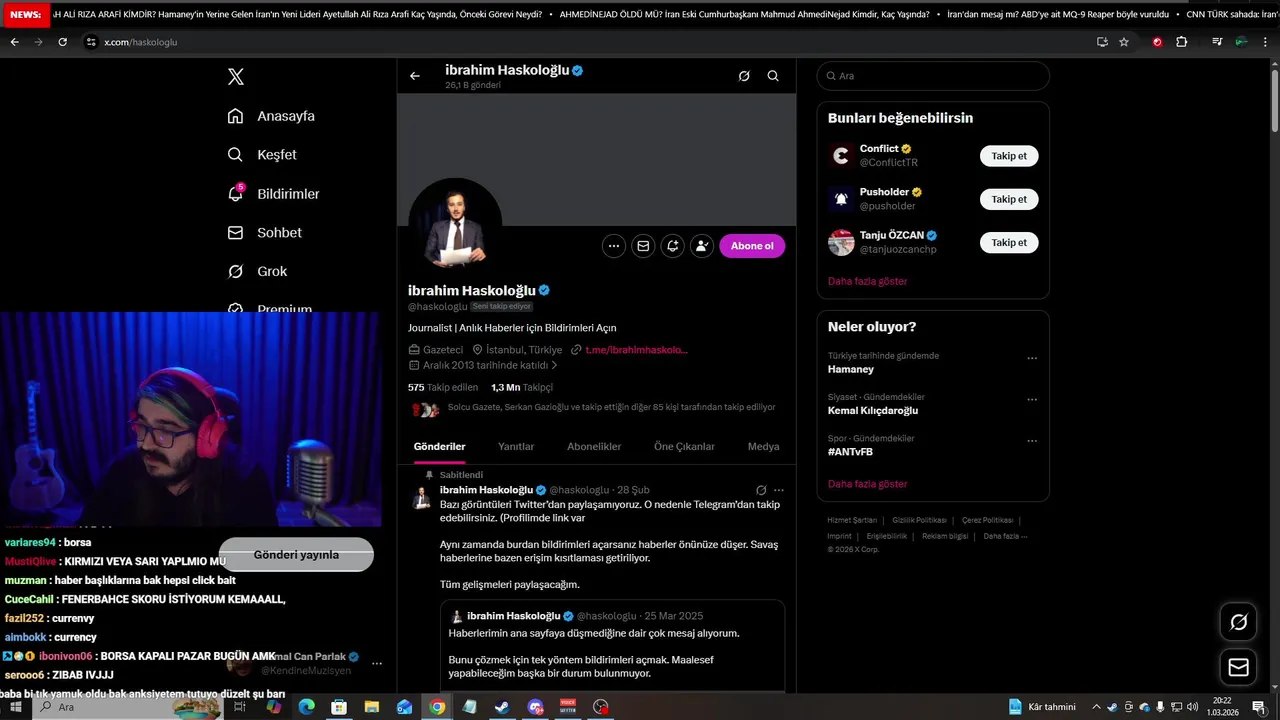Open more options for #ANTvFB trend
Viewport: 1280px width, 720px height.
1032,441
